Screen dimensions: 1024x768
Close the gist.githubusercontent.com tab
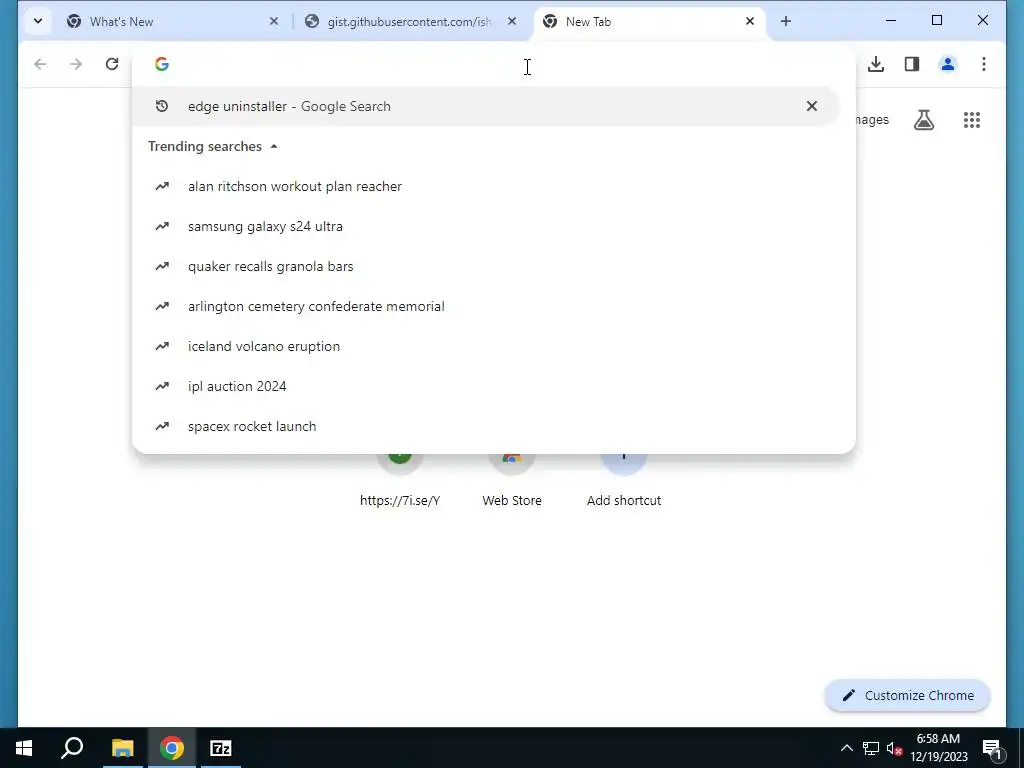click(512, 22)
